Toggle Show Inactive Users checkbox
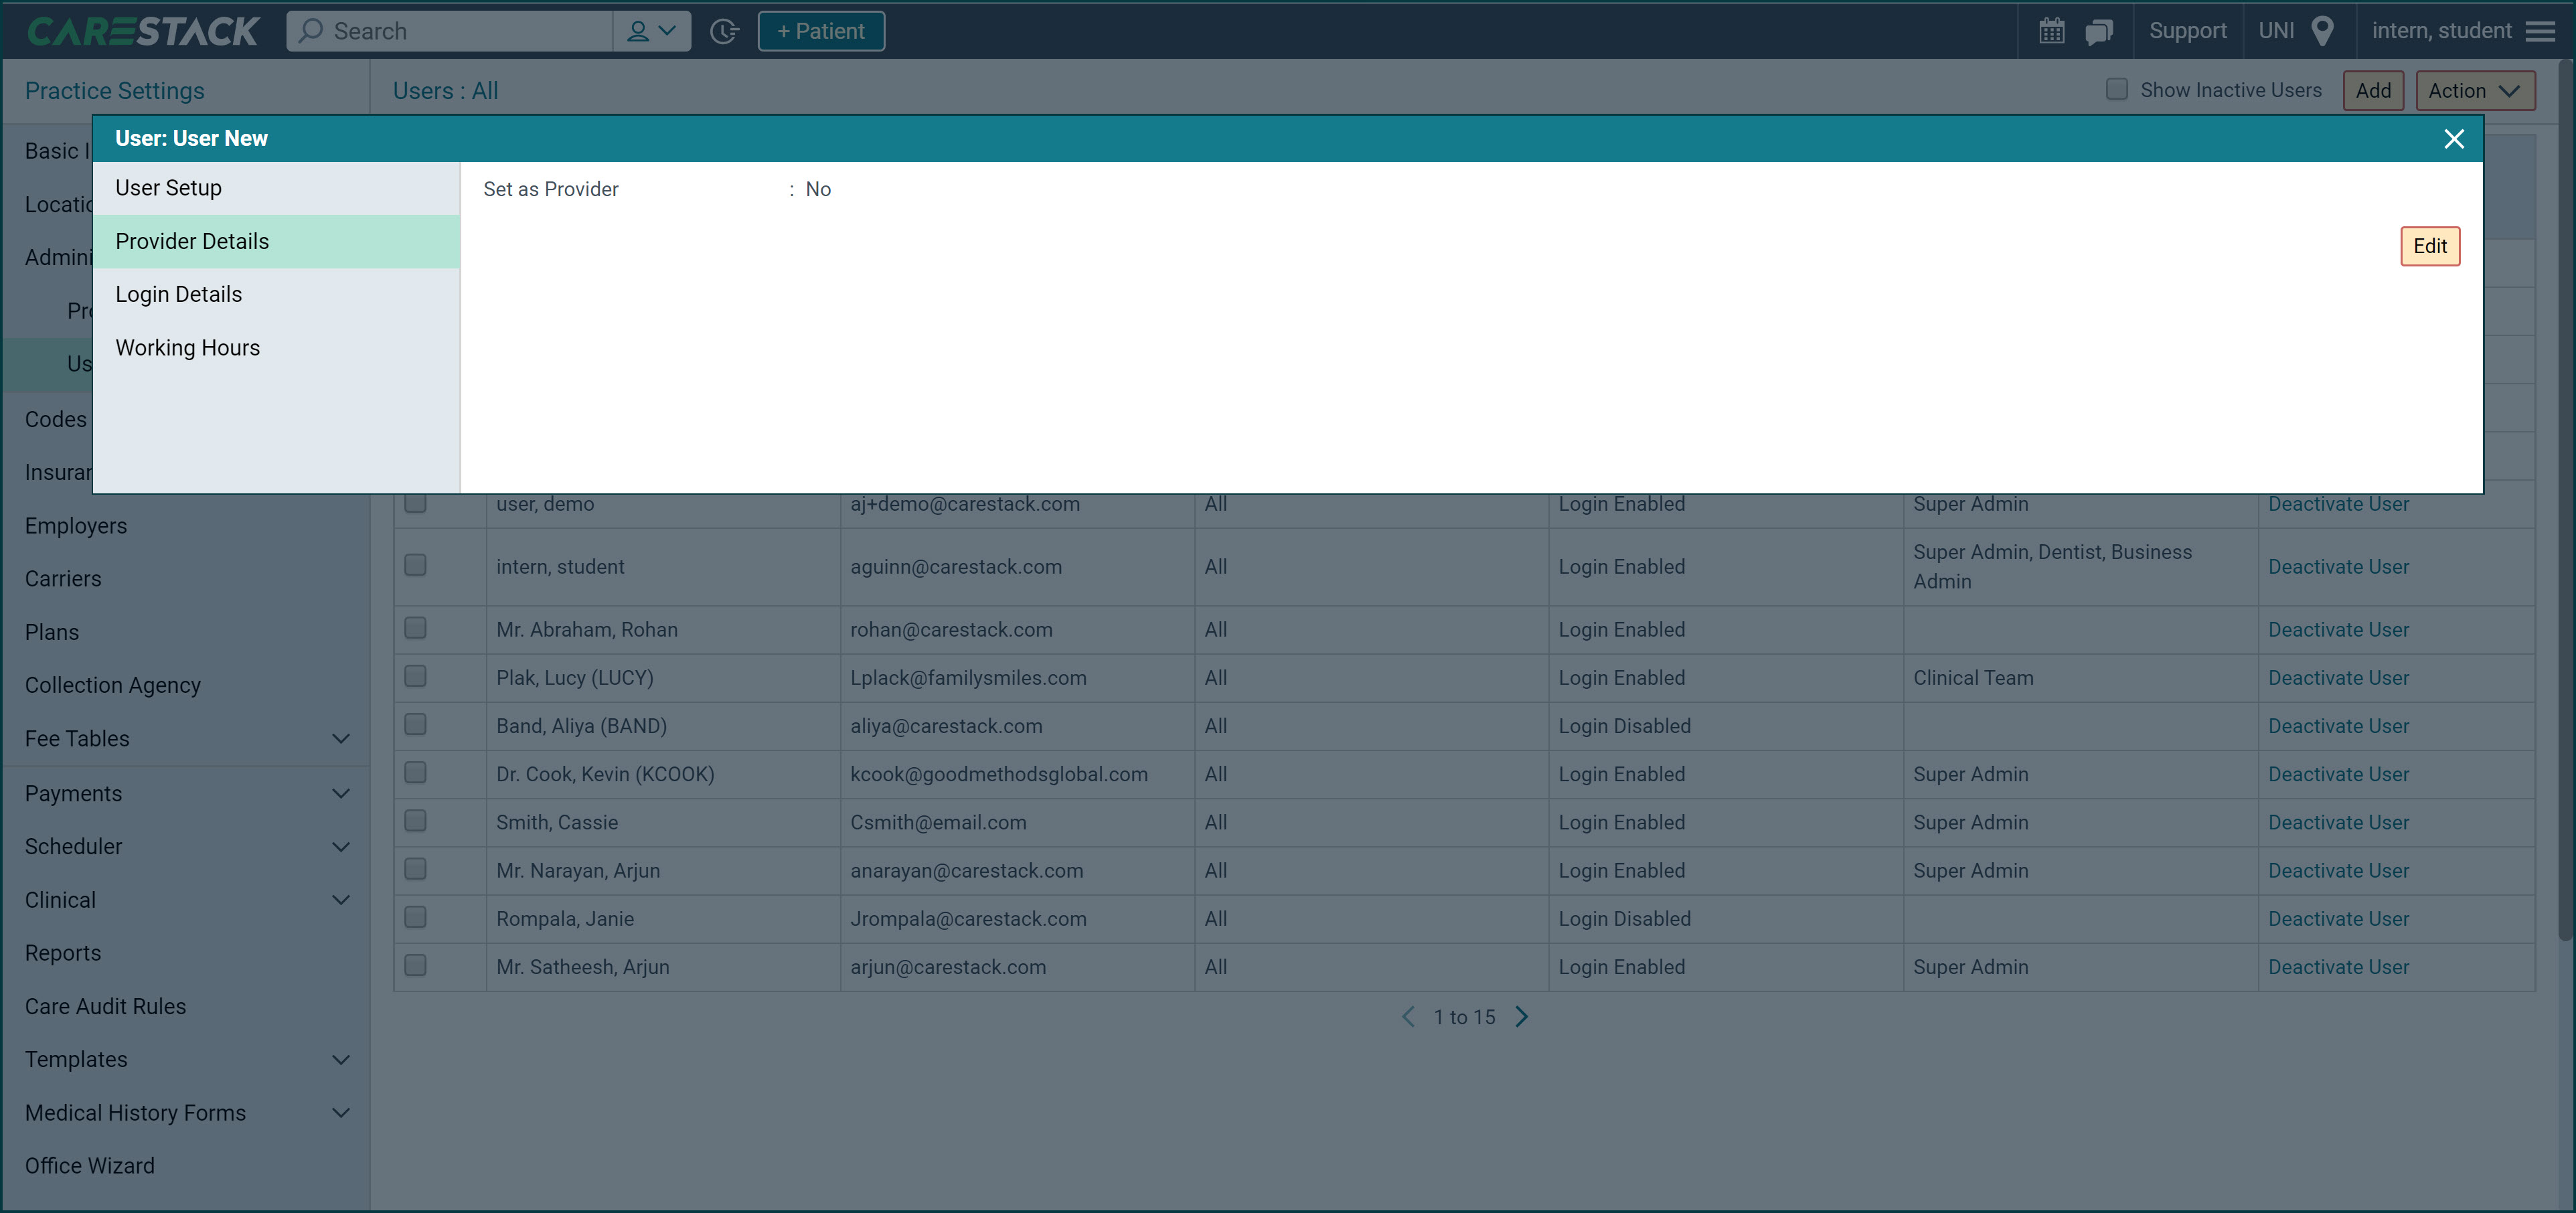2576x1213 pixels. click(2117, 89)
